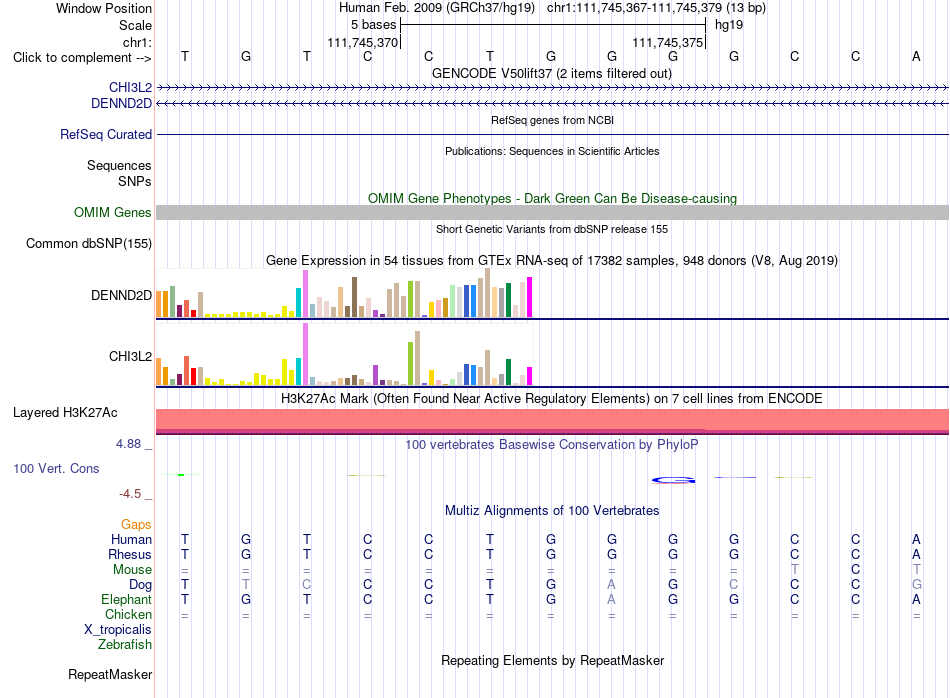
Task: Click the X_tropicalis species row label
Action: (x=118, y=630)
